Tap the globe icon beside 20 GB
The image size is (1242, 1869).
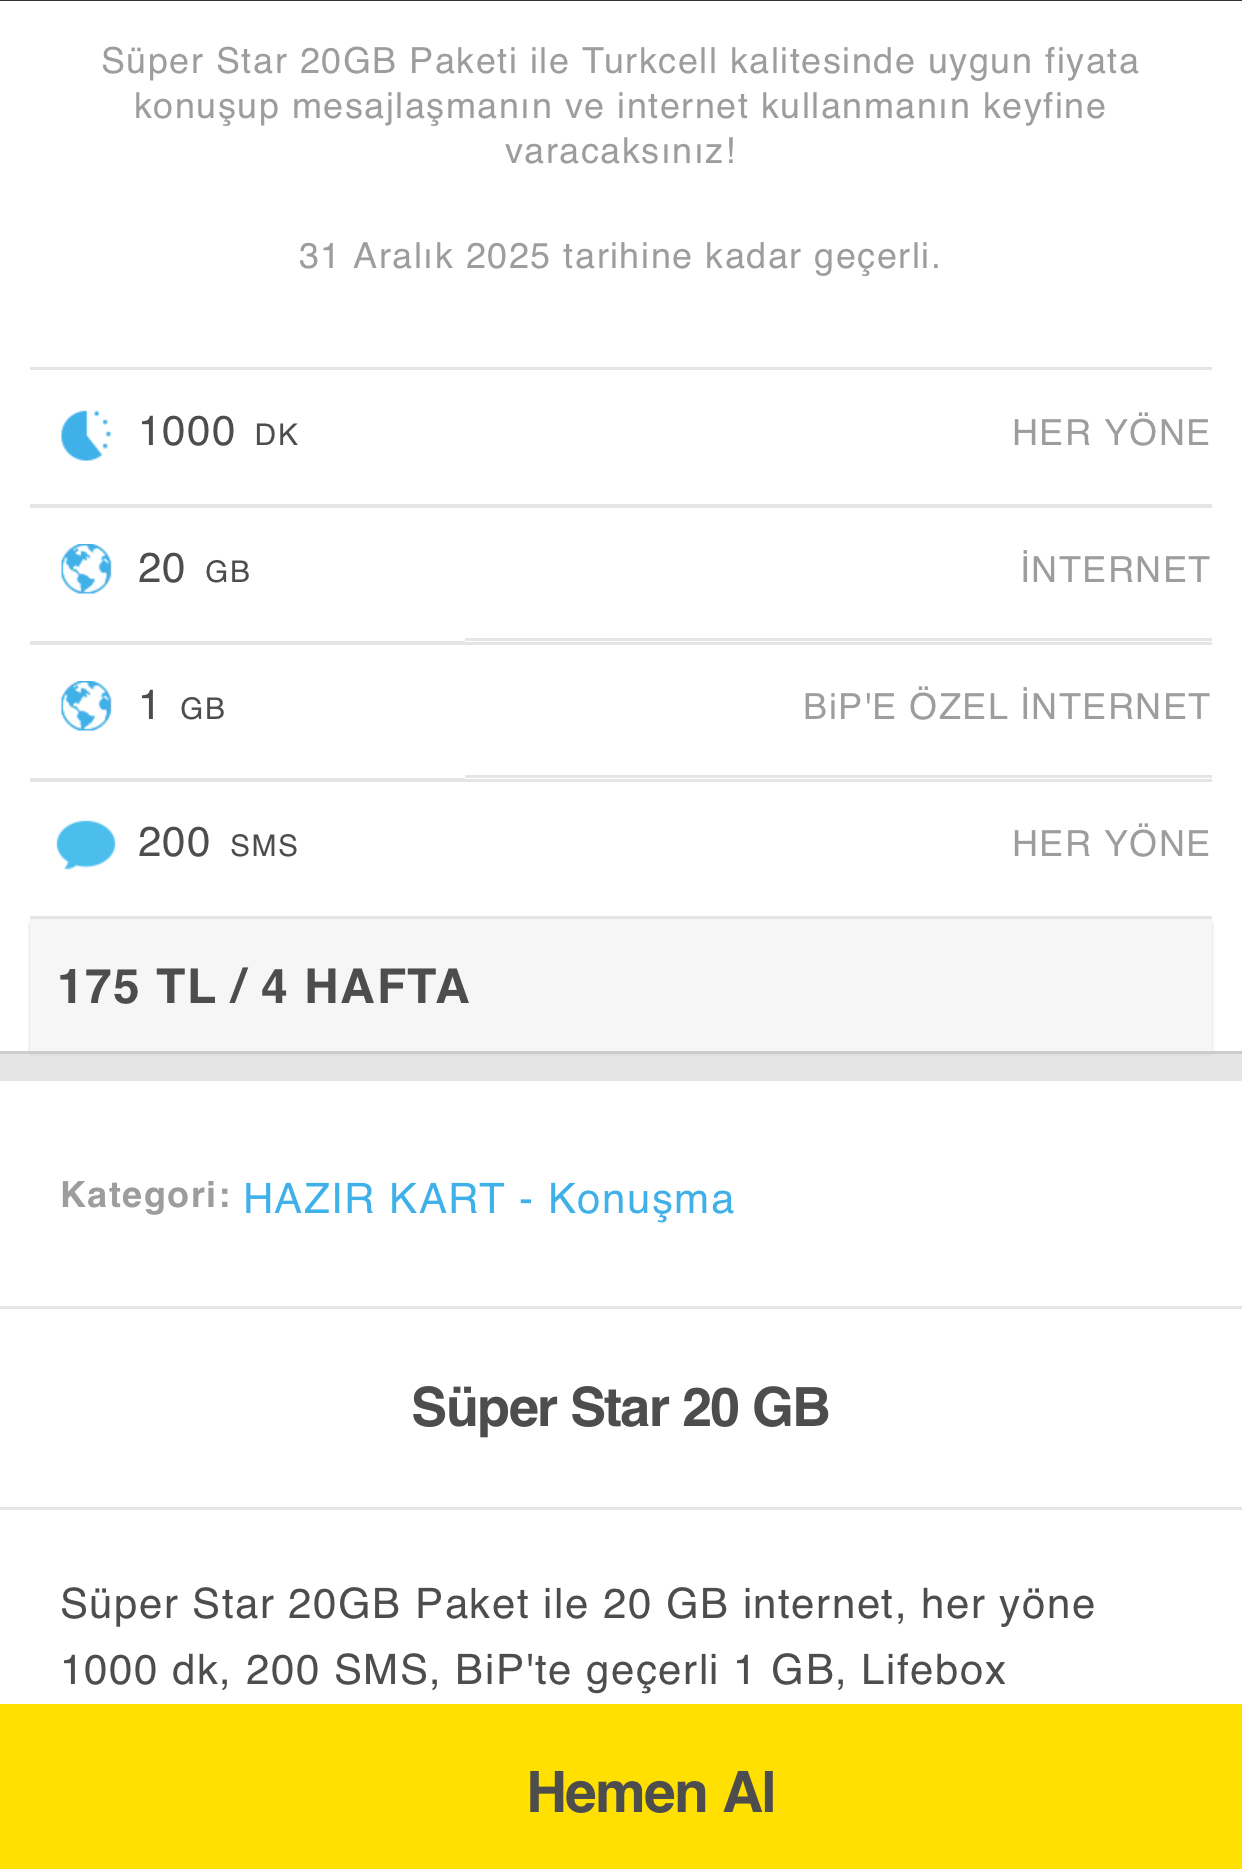coord(86,569)
